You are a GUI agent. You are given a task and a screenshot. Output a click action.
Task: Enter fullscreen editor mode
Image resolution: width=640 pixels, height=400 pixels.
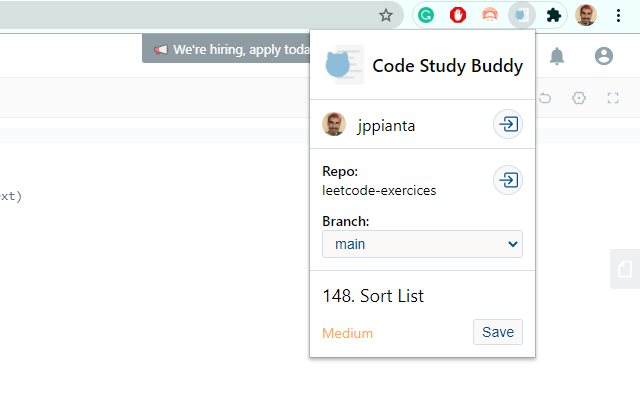(x=614, y=98)
